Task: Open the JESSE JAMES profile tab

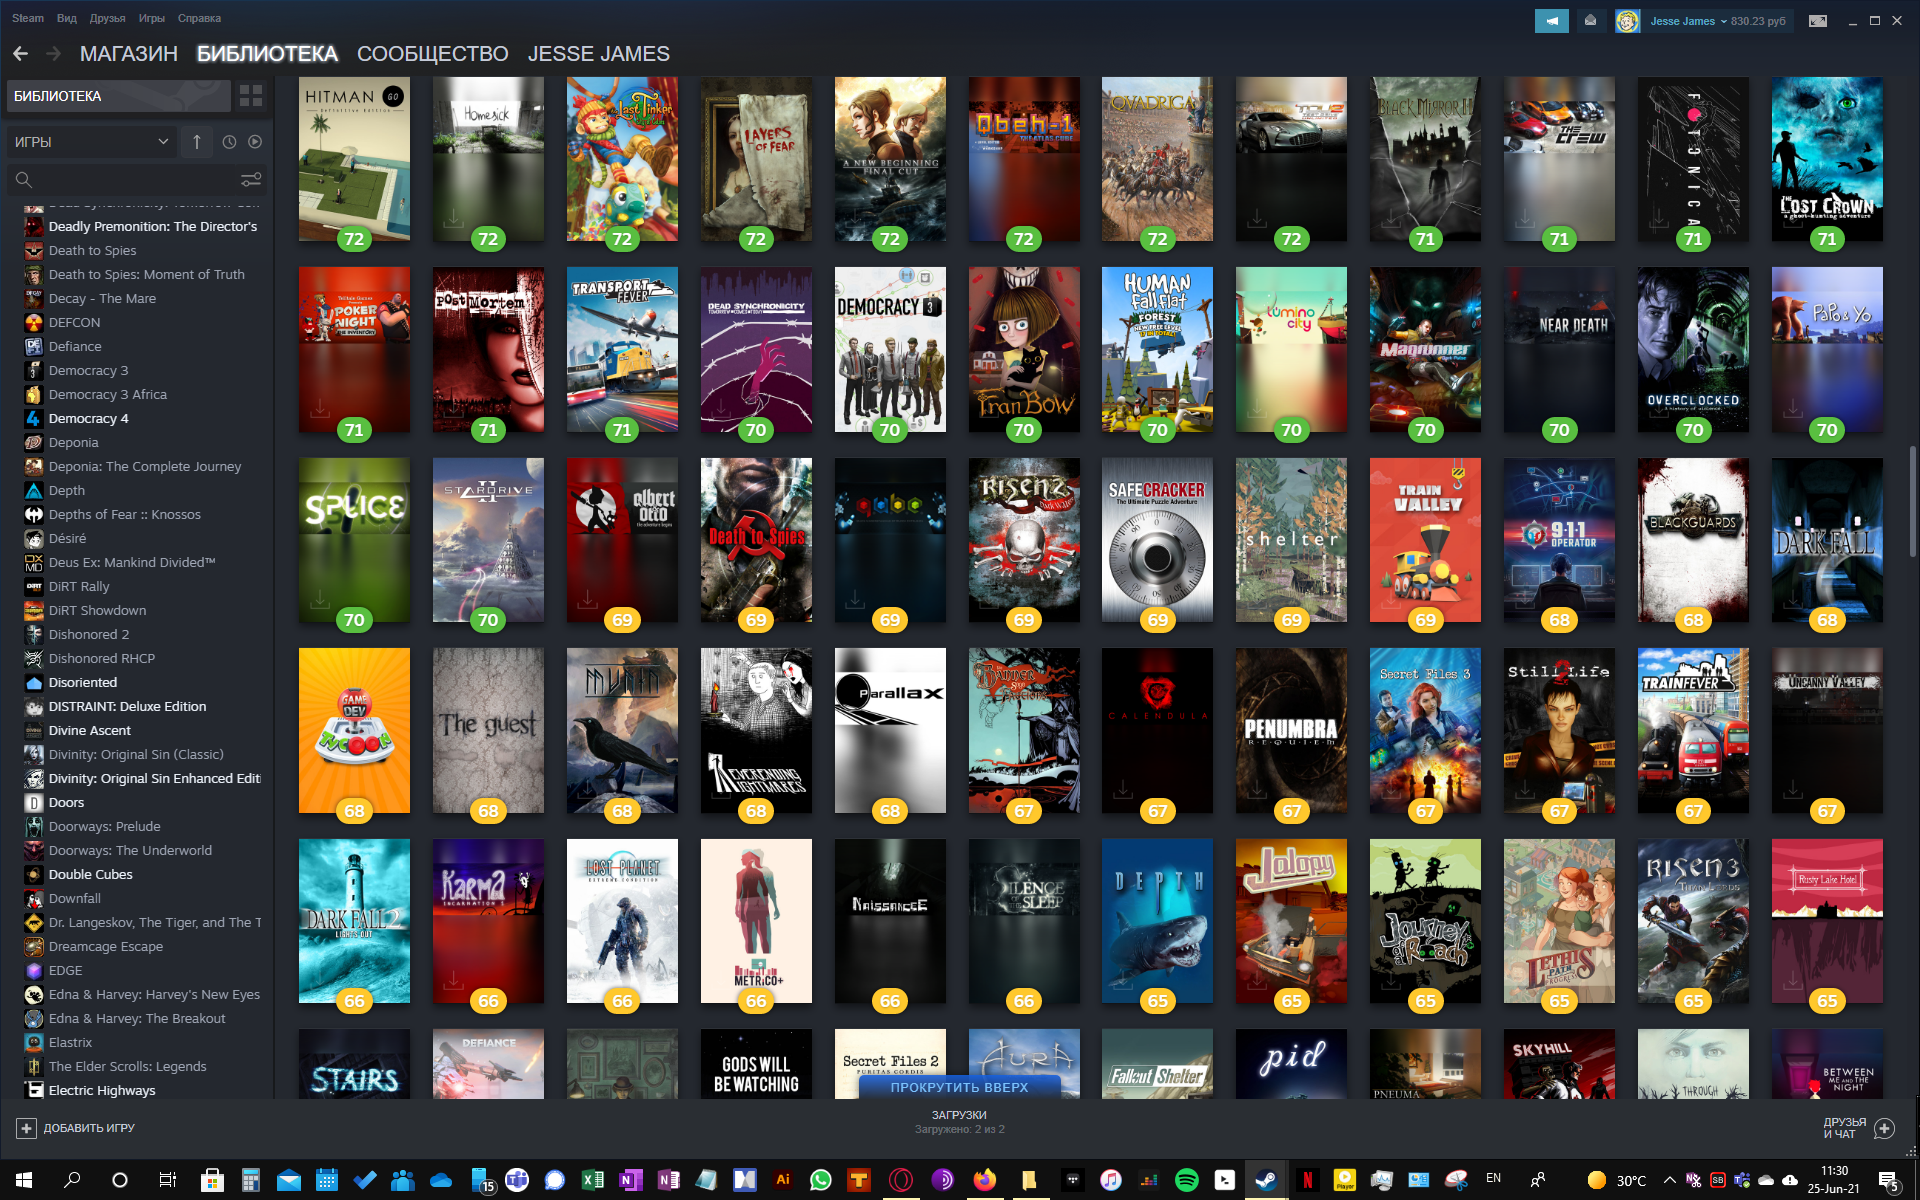Action: [599, 54]
